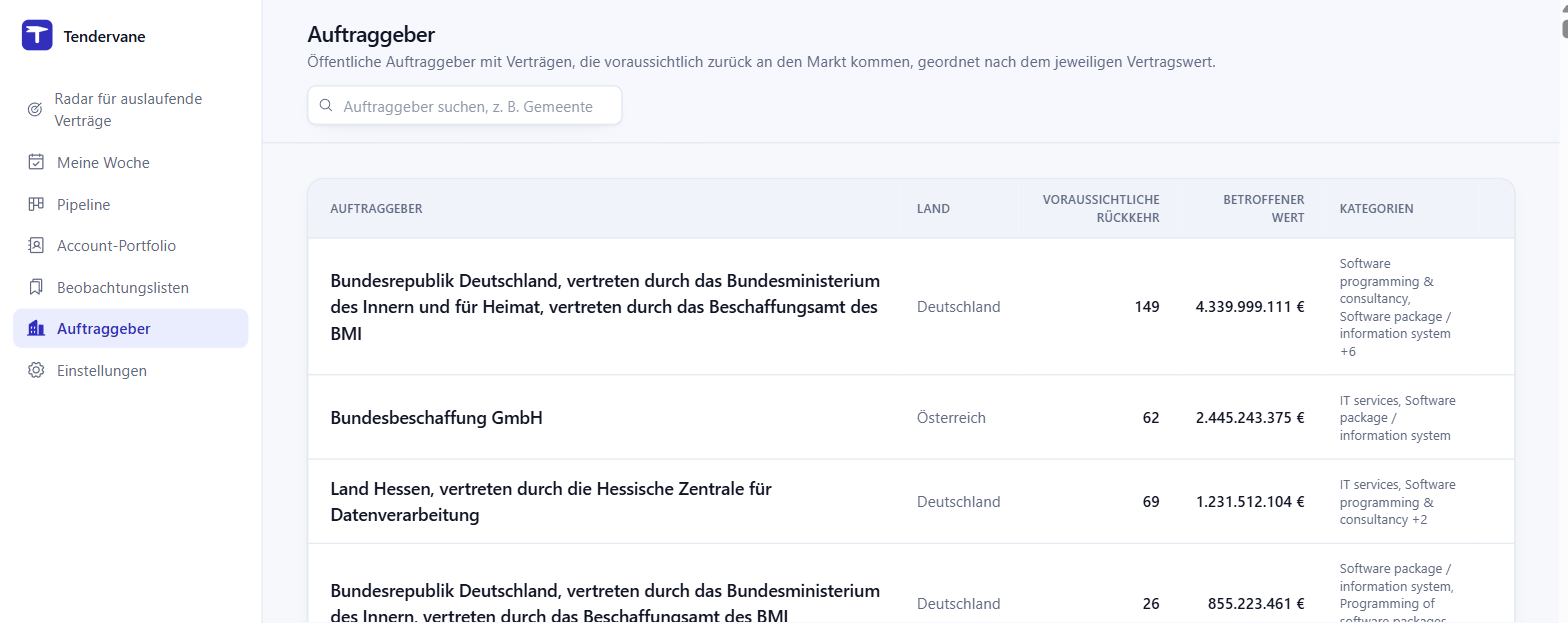Go to Meine Woche

point(130,162)
